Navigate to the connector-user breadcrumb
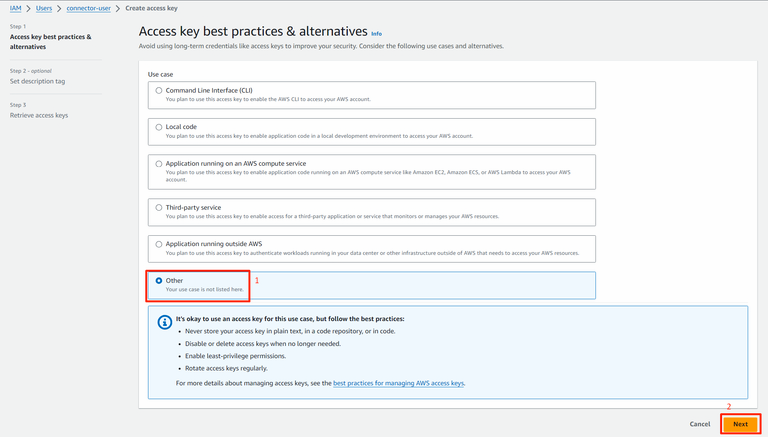The image size is (768, 437). [88, 7]
